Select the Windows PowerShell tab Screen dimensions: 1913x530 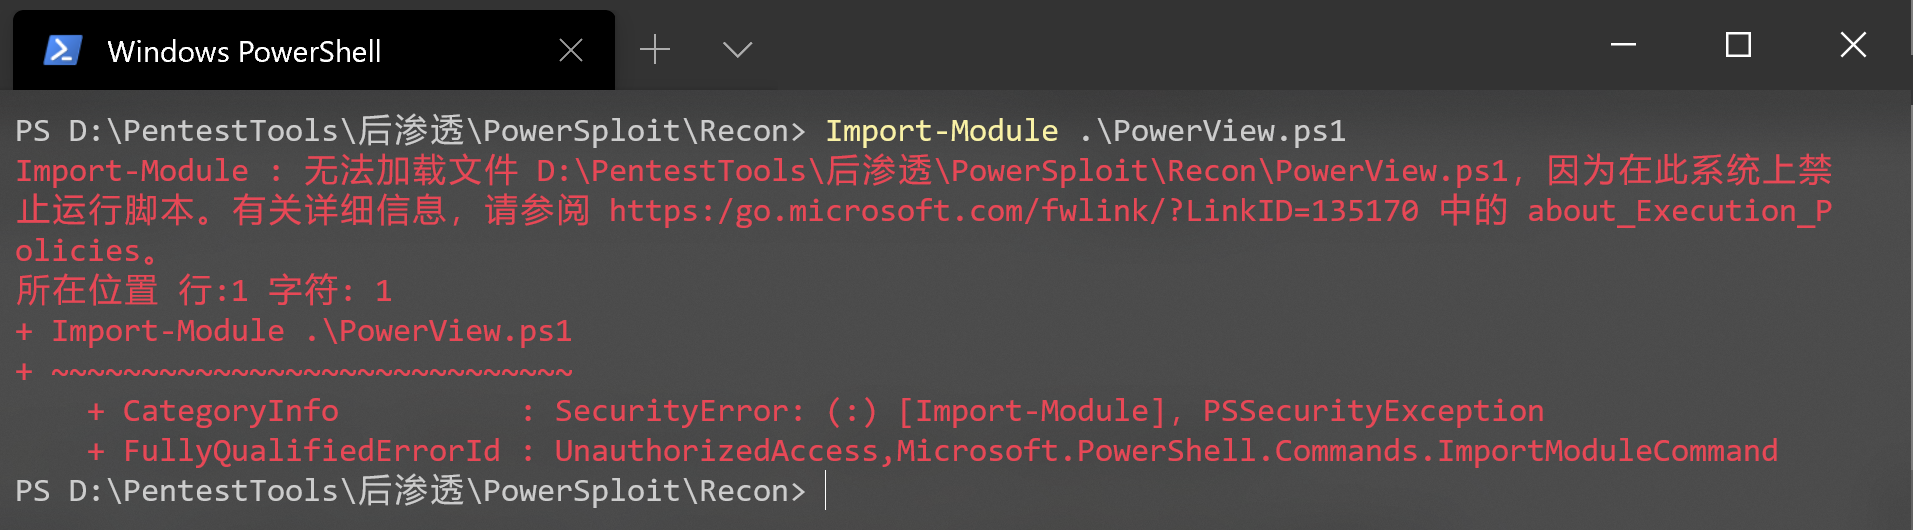point(244,51)
